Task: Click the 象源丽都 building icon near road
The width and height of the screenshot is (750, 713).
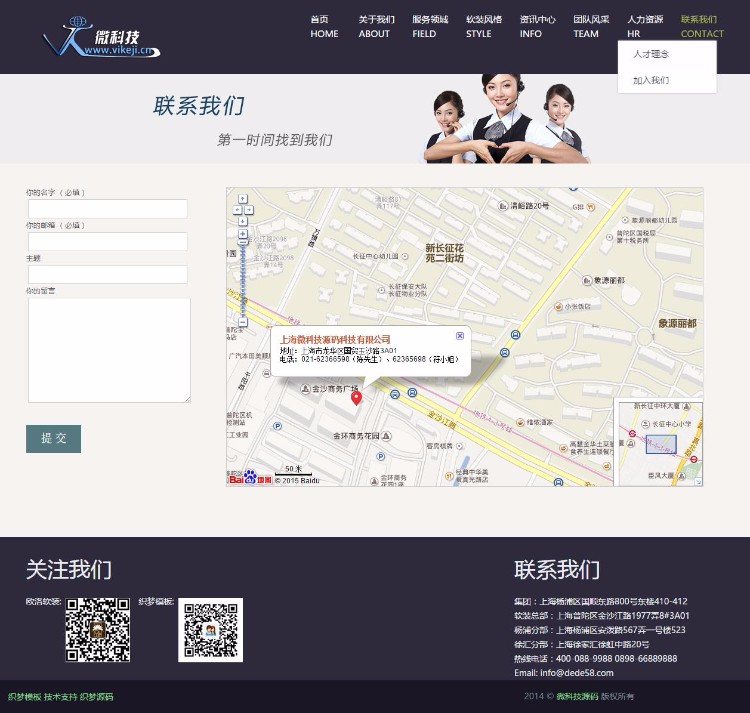Action: (x=587, y=280)
